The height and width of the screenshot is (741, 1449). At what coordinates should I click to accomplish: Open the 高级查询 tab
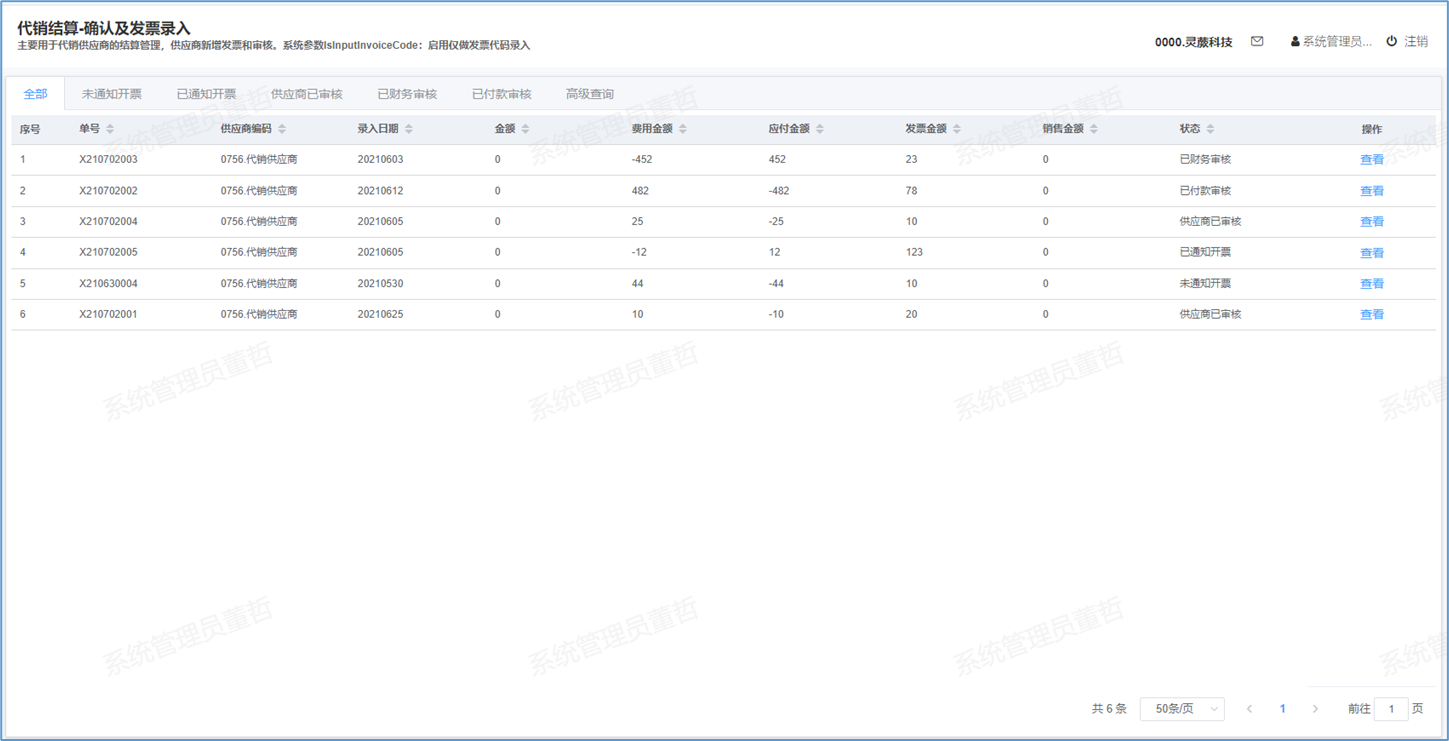(x=590, y=94)
